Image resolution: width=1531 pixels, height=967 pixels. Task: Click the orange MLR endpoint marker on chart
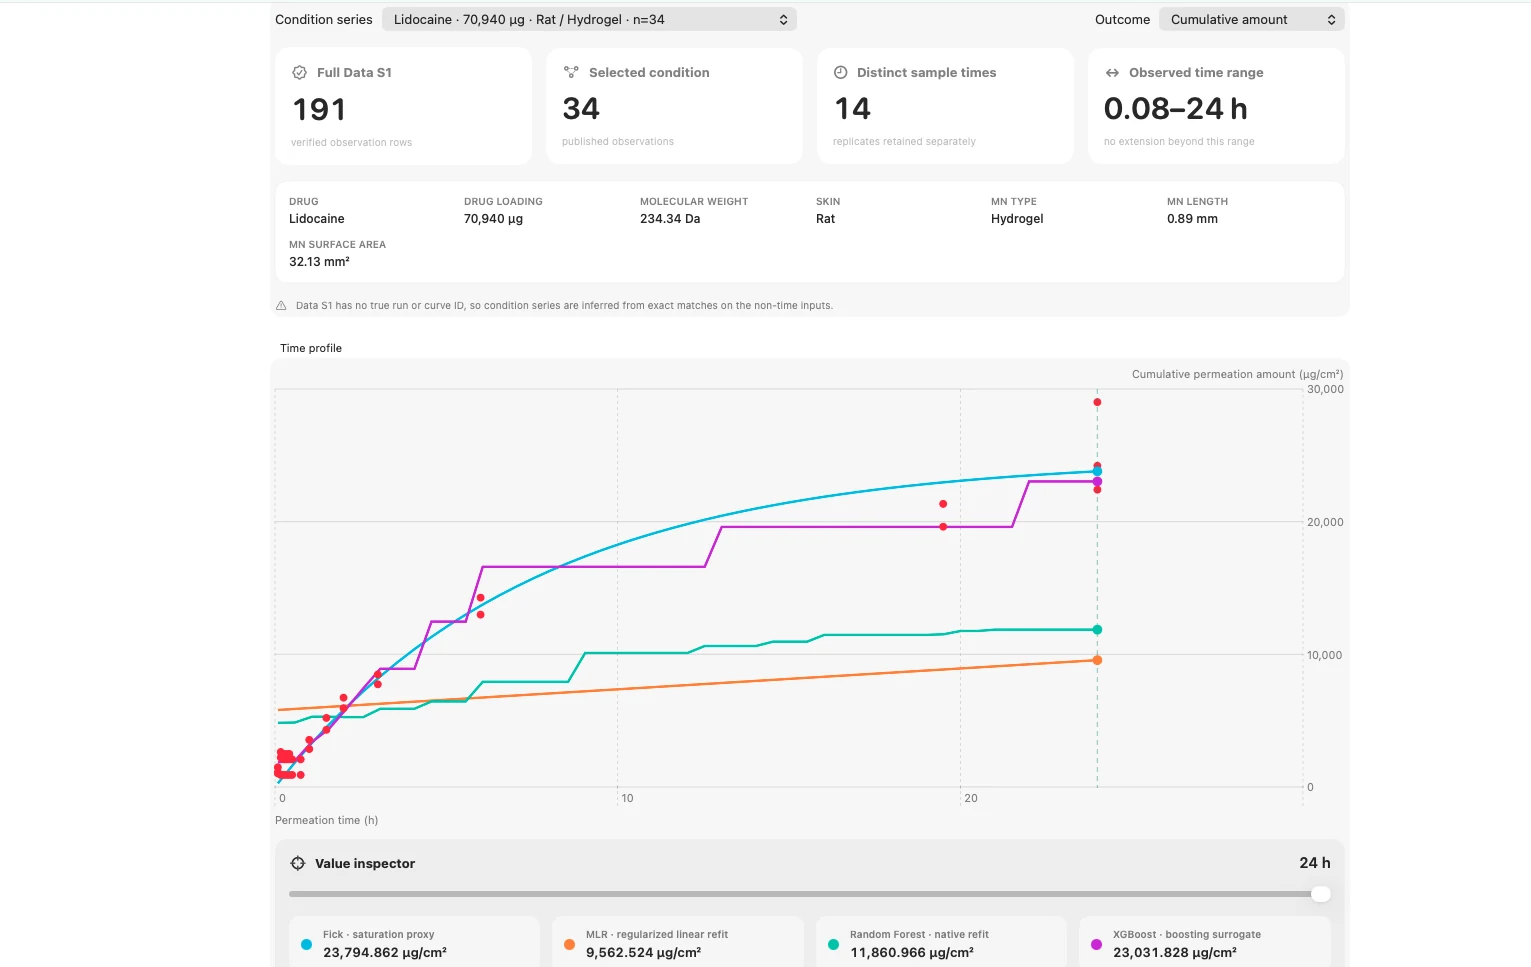click(1097, 660)
